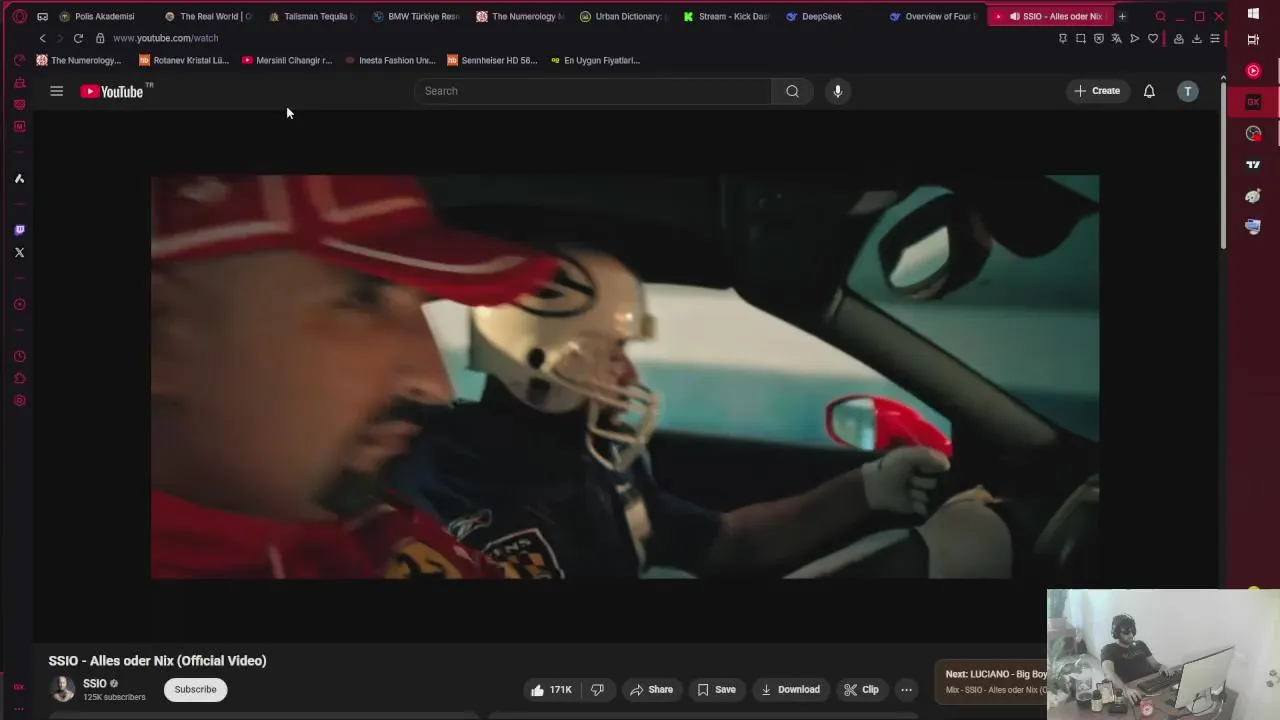1280x720 pixels.
Task: Search open tabs via the magnifier icon
Action: tap(1160, 16)
